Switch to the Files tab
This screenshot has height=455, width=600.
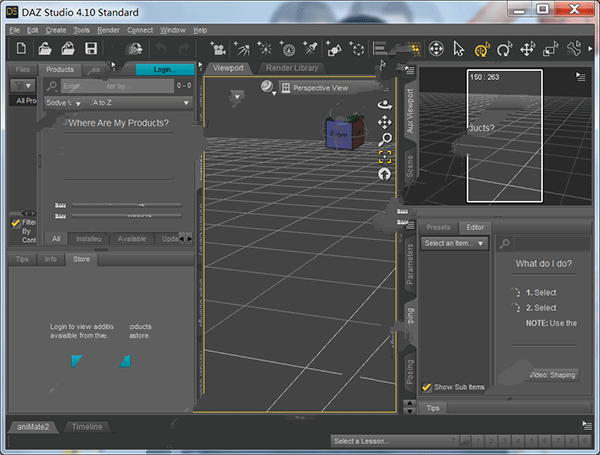click(23, 70)
